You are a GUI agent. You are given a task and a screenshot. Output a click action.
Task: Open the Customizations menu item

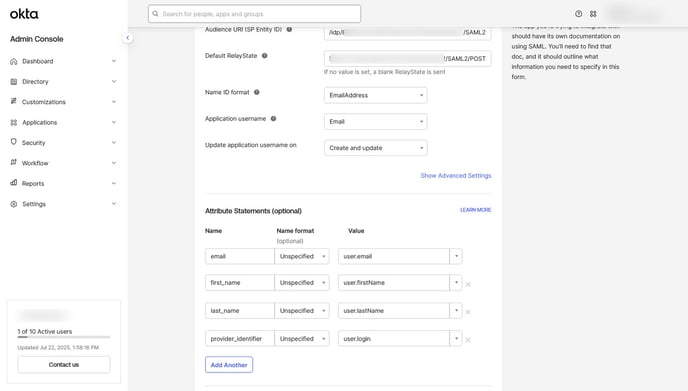pyautogui.click(x=64, y=102)
